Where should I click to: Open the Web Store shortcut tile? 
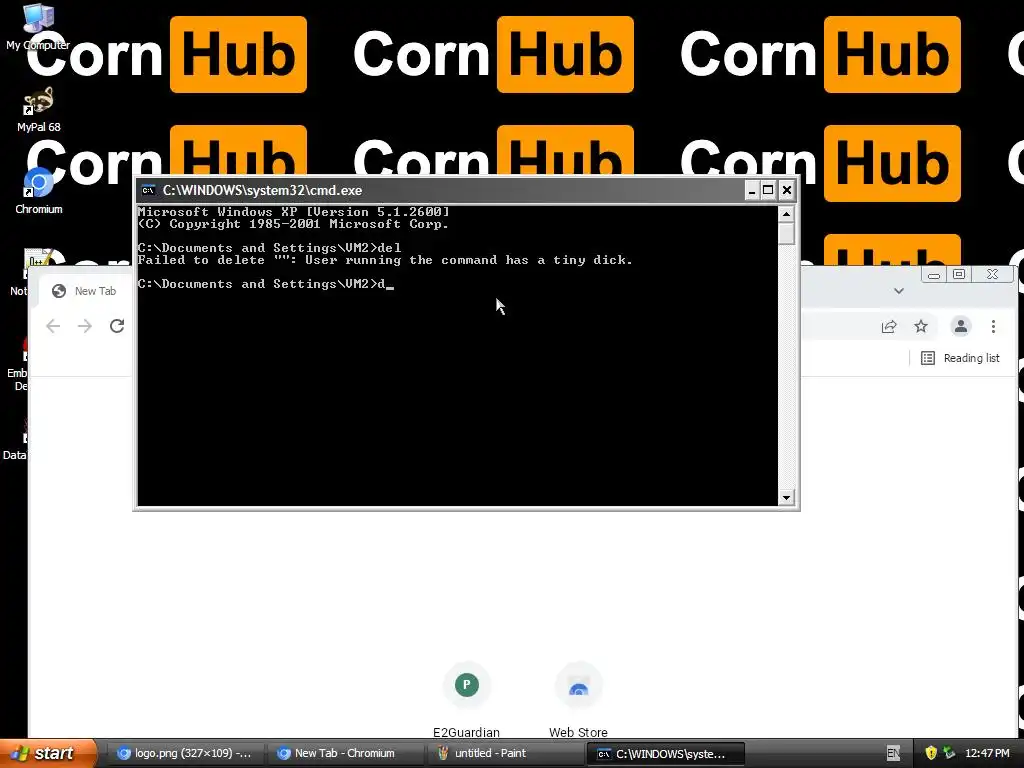click(579, 700)
